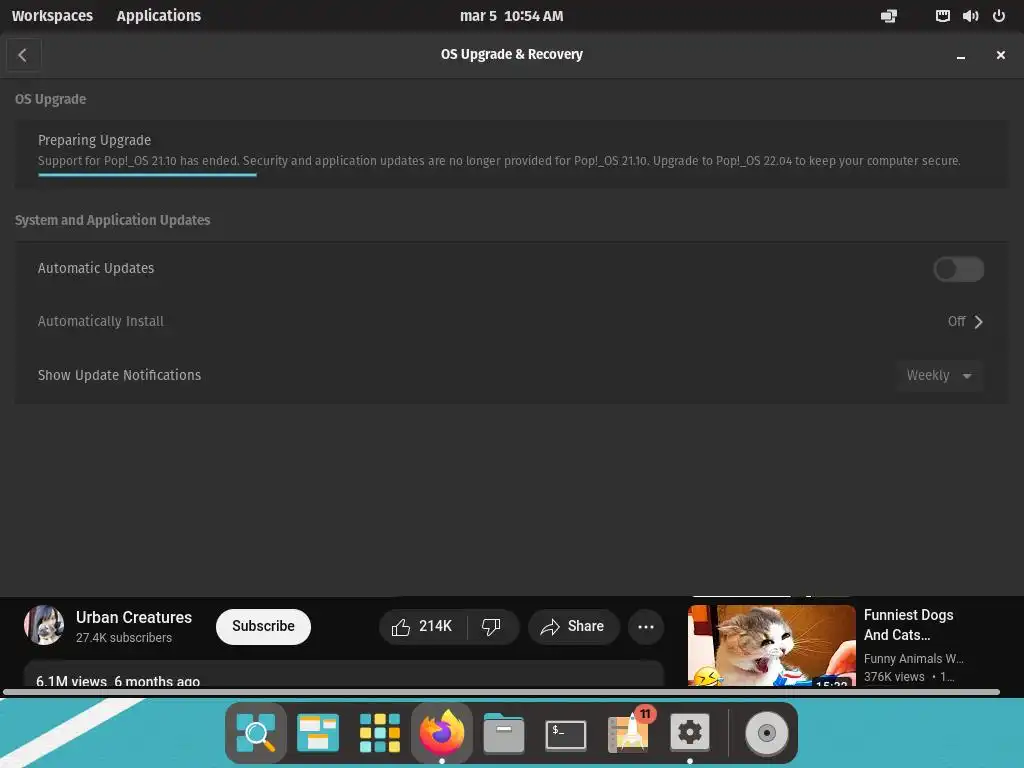This screenshot has width=1024, height=768.
Task: Click the disc drive icon in dock
Action: 767,733
